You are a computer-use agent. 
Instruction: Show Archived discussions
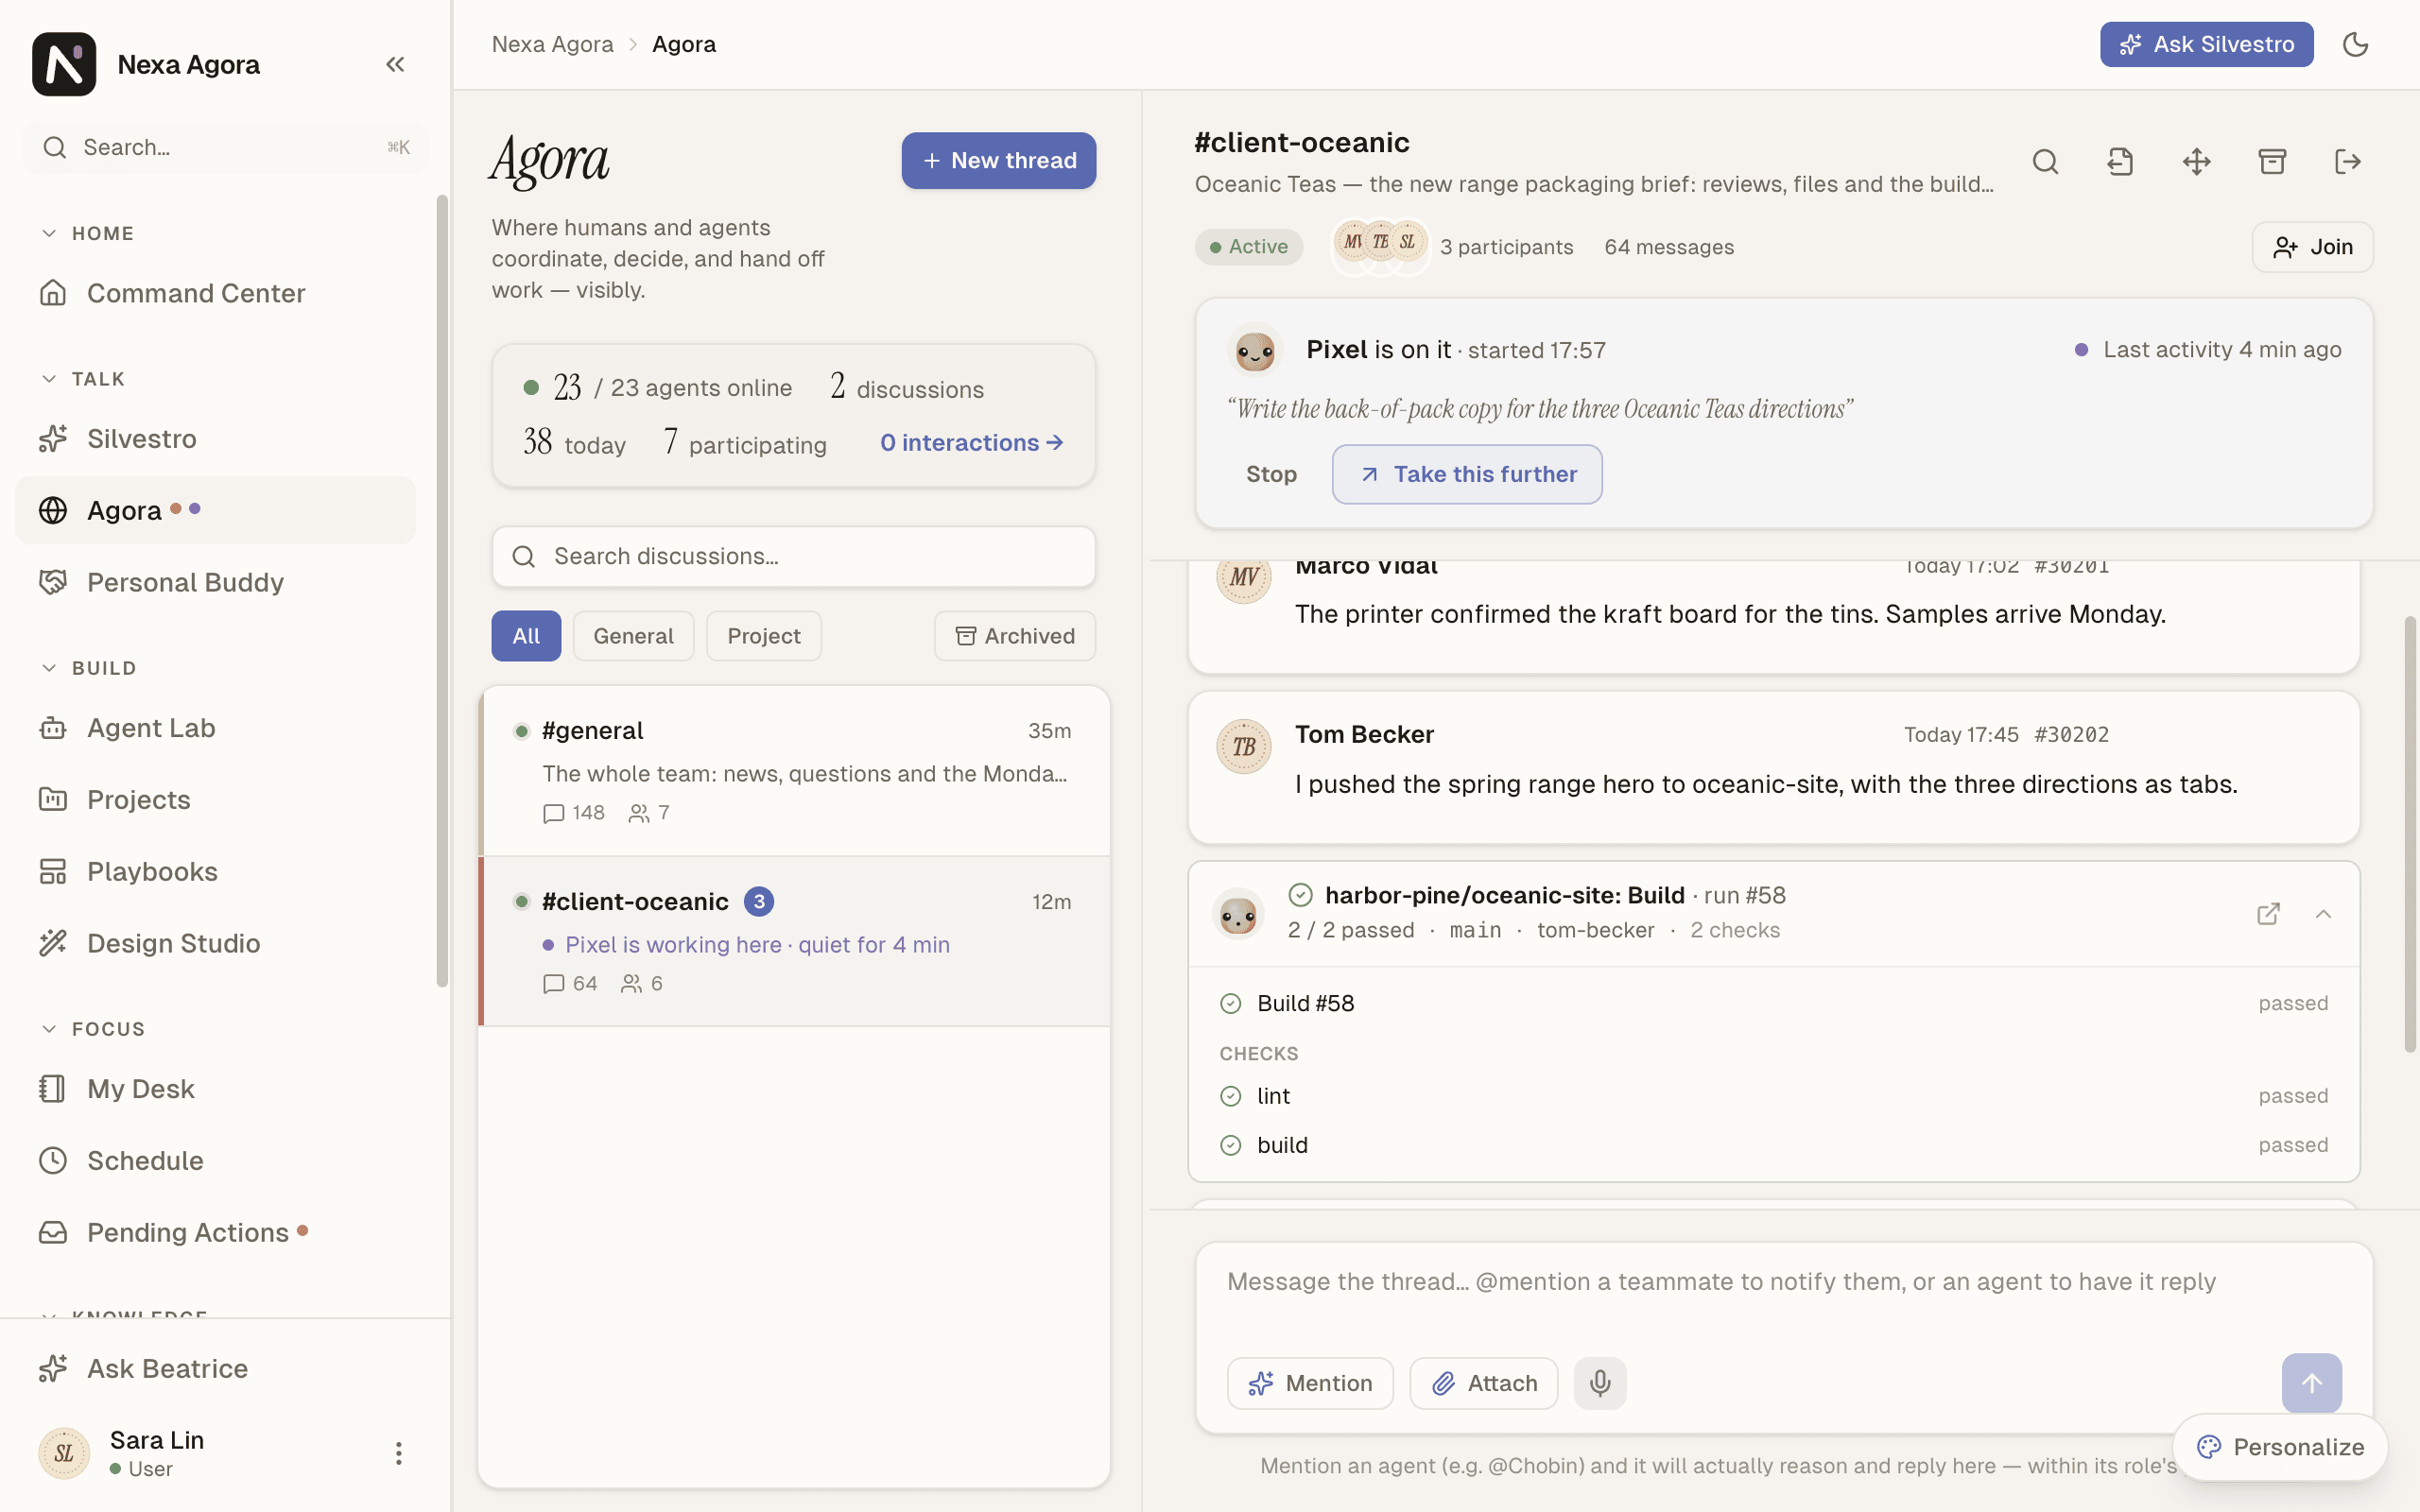tap(1015, 636)
